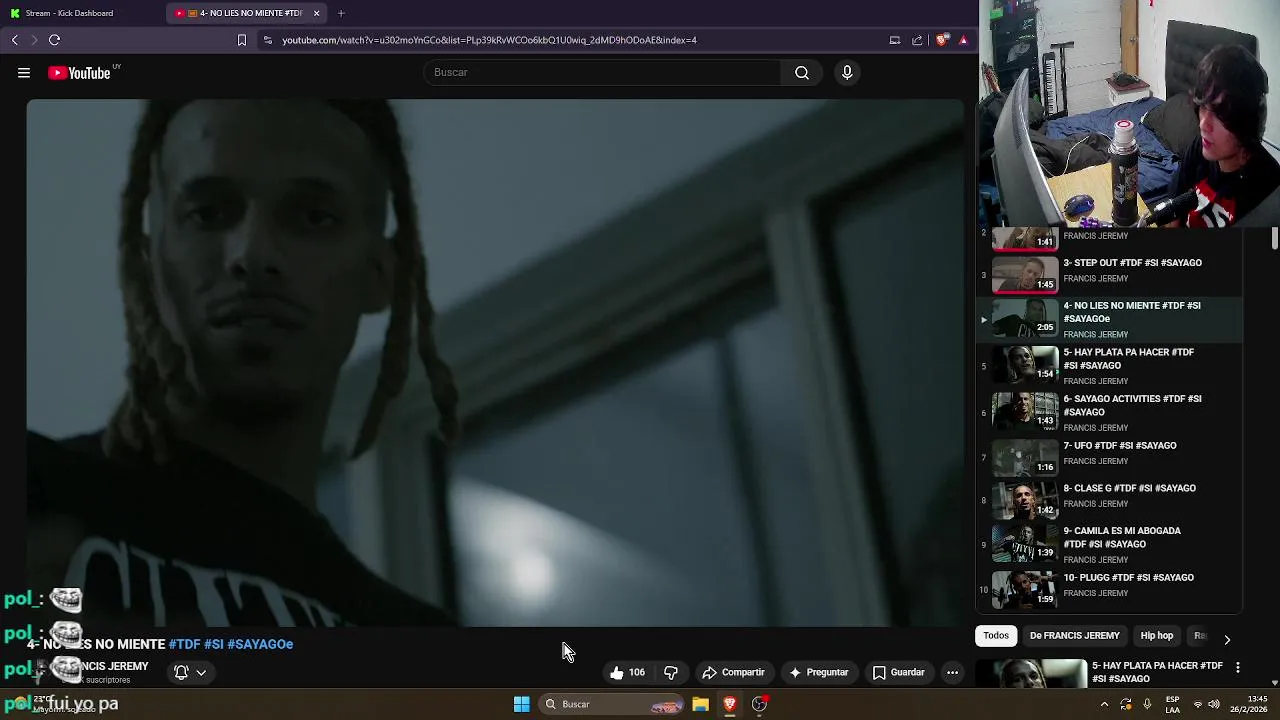The height and width of the screenshot is (720, 1280).
Task: Close the YouTube NO LIES tab
Action: tap(317, 13)
